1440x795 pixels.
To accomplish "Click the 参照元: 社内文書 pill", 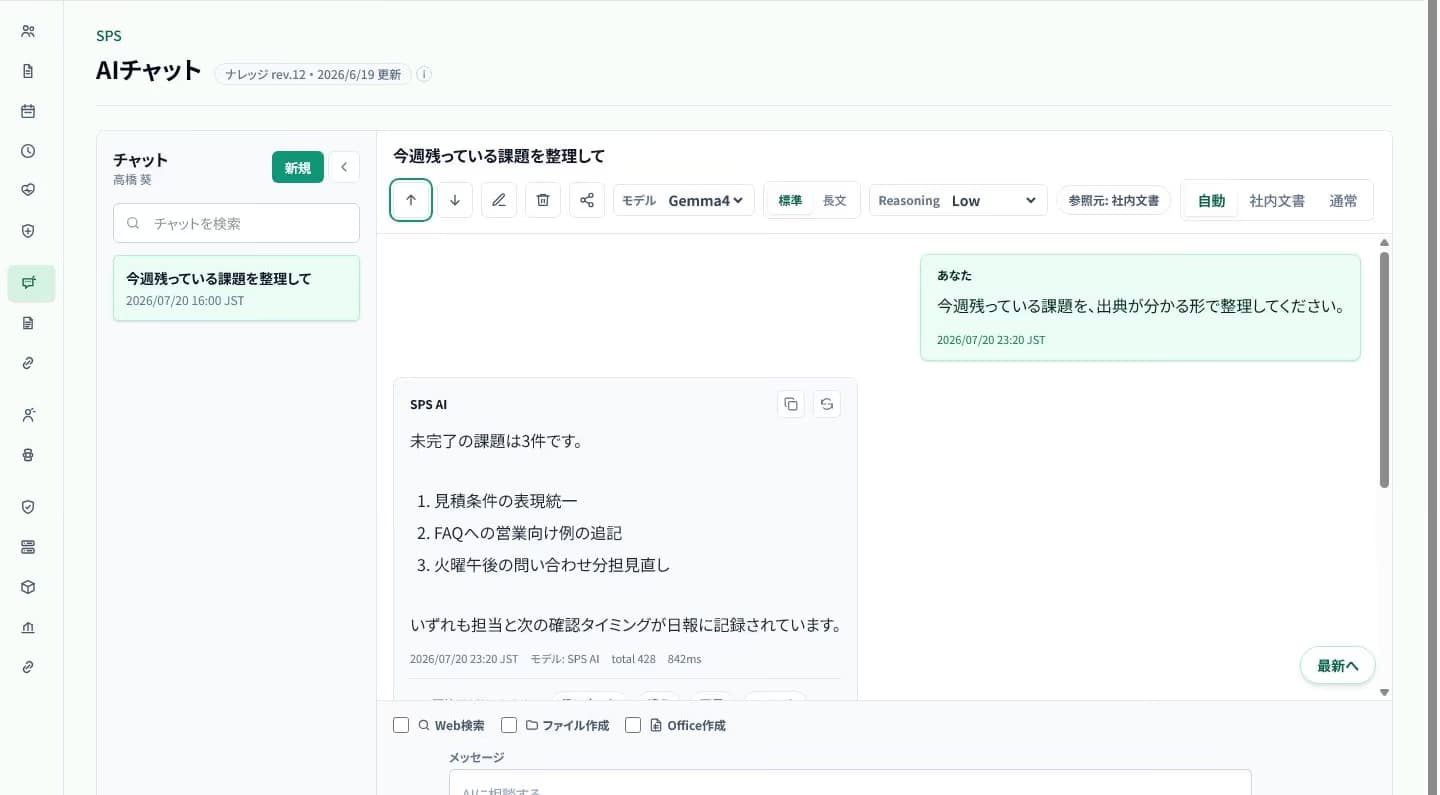I will point(1114,200).
